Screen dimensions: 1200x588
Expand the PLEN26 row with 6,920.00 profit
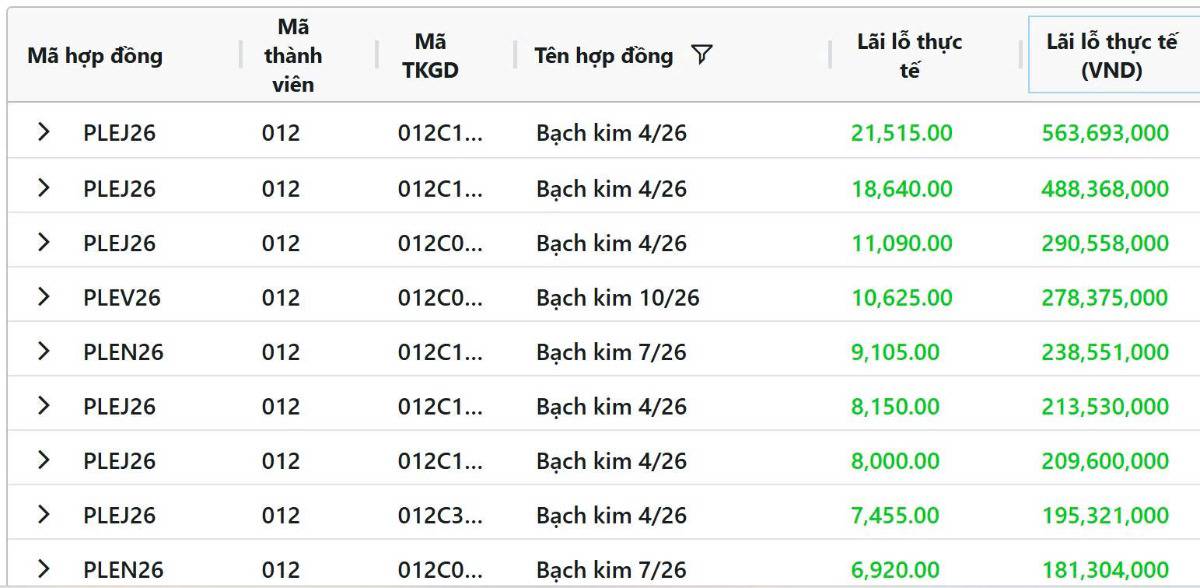43,569
